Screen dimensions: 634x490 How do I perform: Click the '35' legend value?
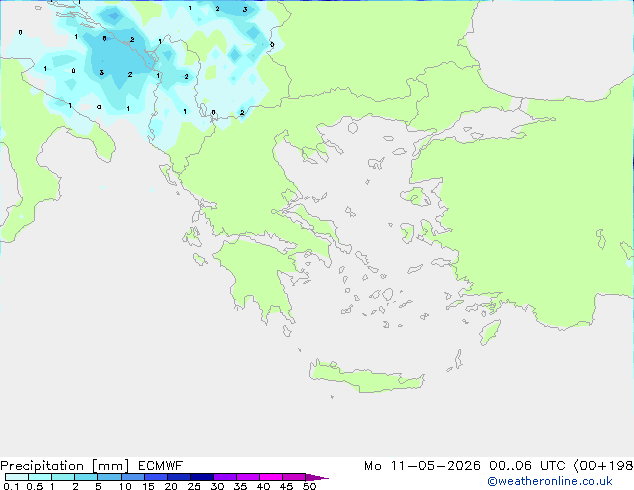(x=240, y=486)
